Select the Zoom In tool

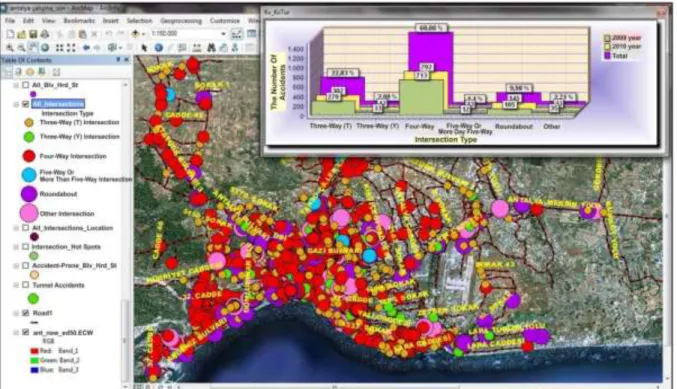[9, 47]
